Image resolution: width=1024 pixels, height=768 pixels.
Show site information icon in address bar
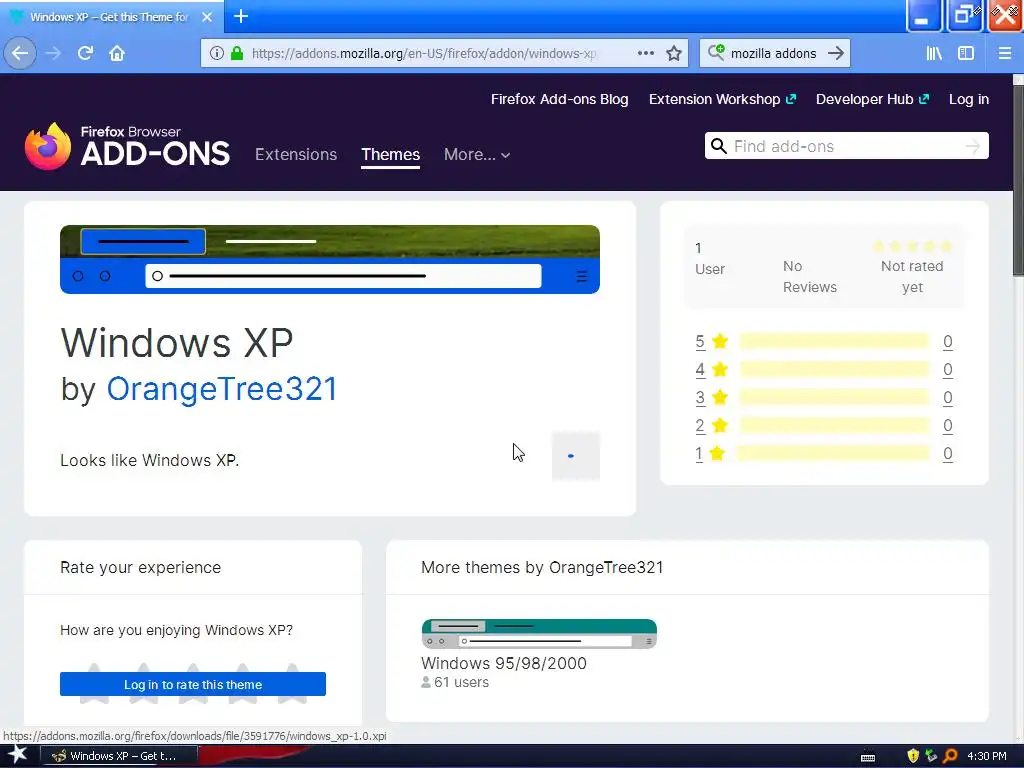point(217,54)
